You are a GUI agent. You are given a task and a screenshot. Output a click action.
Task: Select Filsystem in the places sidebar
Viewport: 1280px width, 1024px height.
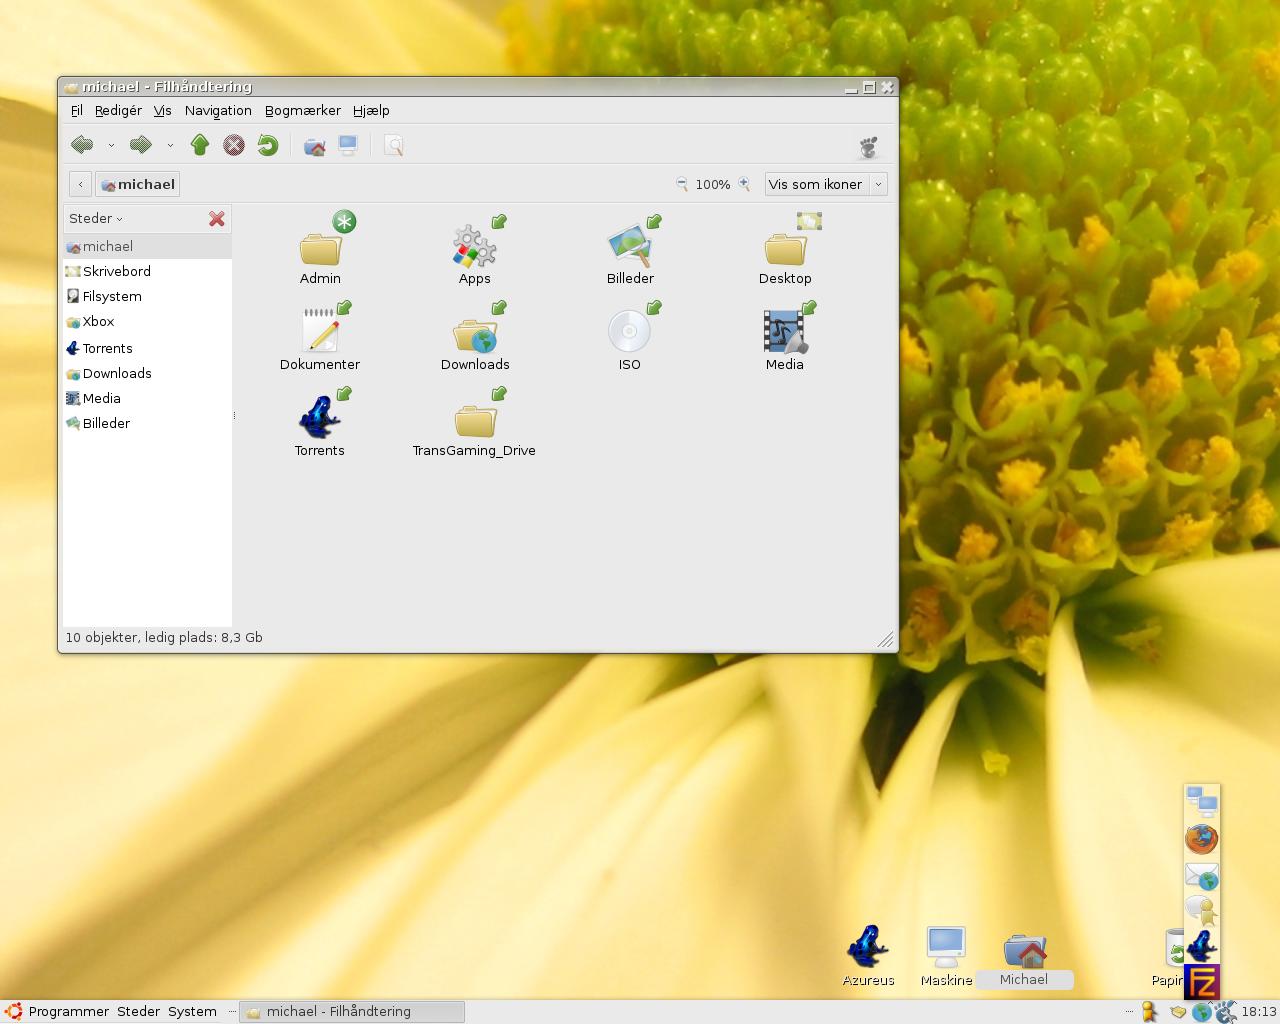point(147,296)
